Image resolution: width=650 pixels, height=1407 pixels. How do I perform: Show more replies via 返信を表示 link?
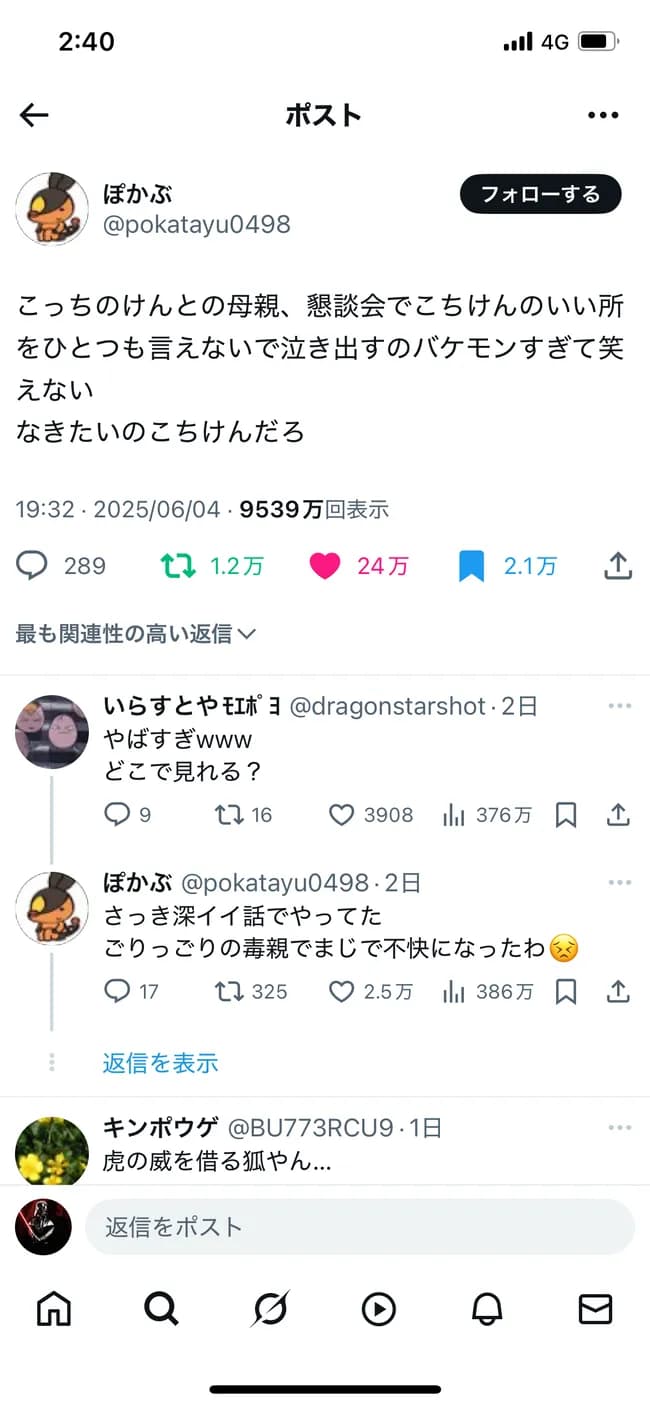click(160, 1064)
